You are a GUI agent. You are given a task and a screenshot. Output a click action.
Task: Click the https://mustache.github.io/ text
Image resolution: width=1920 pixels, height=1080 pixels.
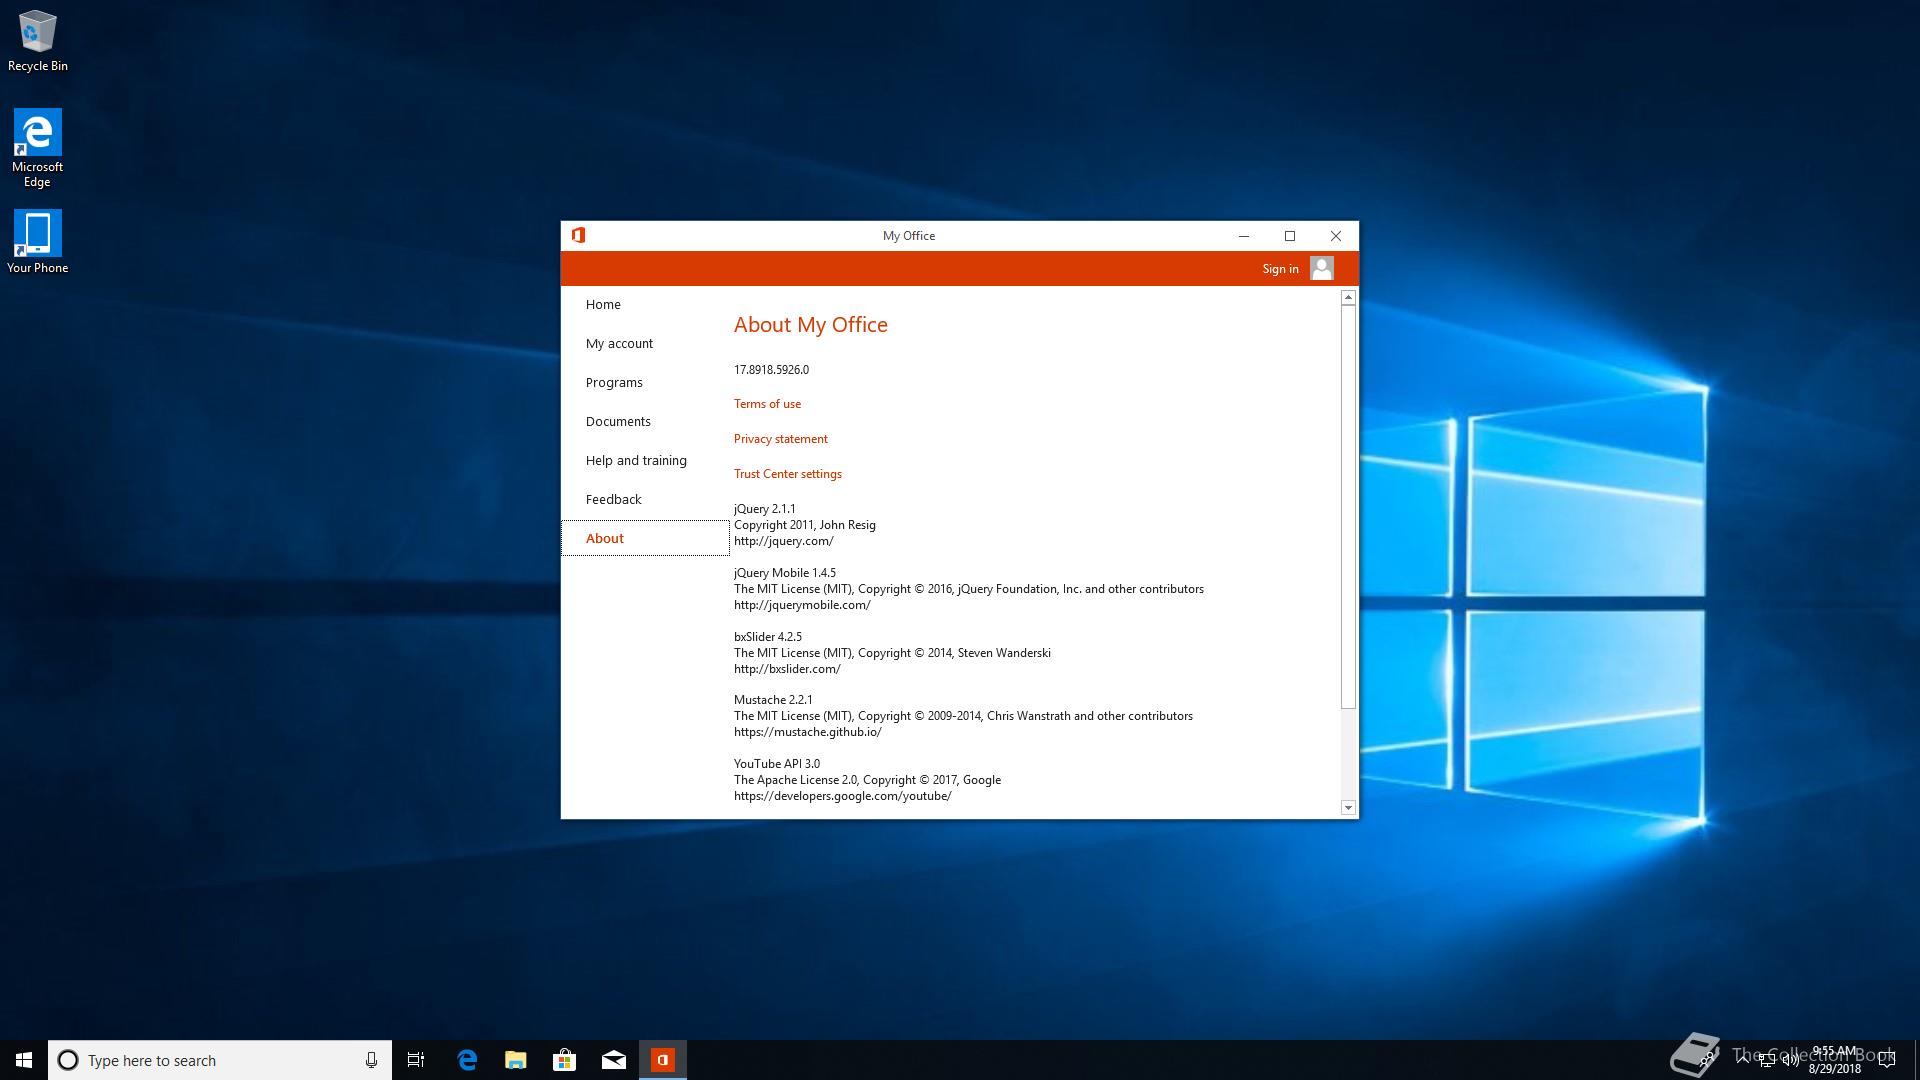808,732
